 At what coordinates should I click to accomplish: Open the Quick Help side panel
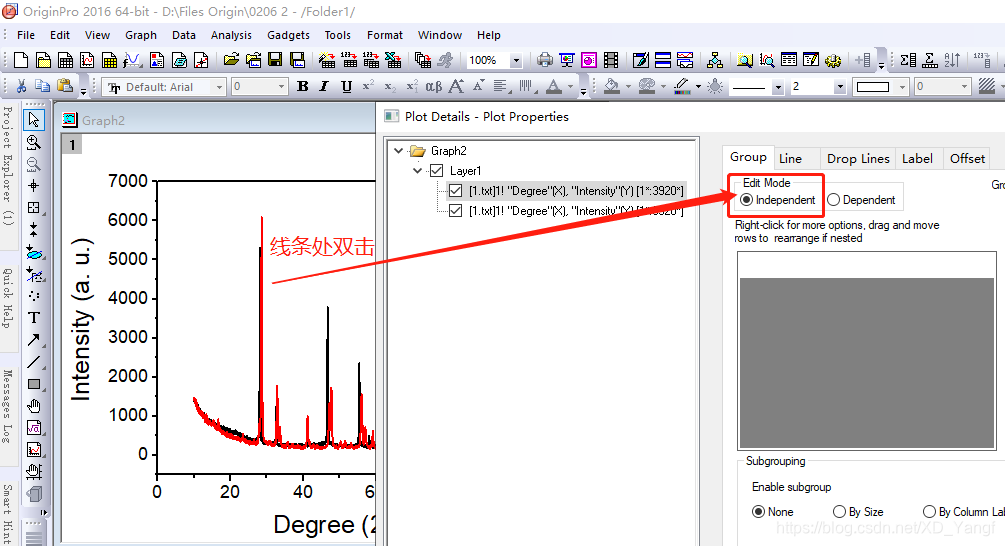point(8,297)
